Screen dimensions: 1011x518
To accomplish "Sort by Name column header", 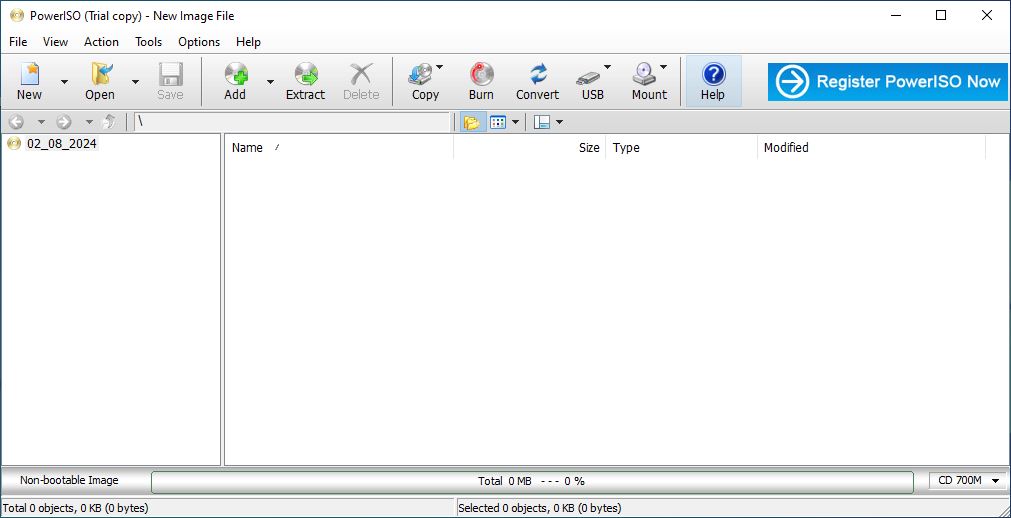I will (339, 148).
